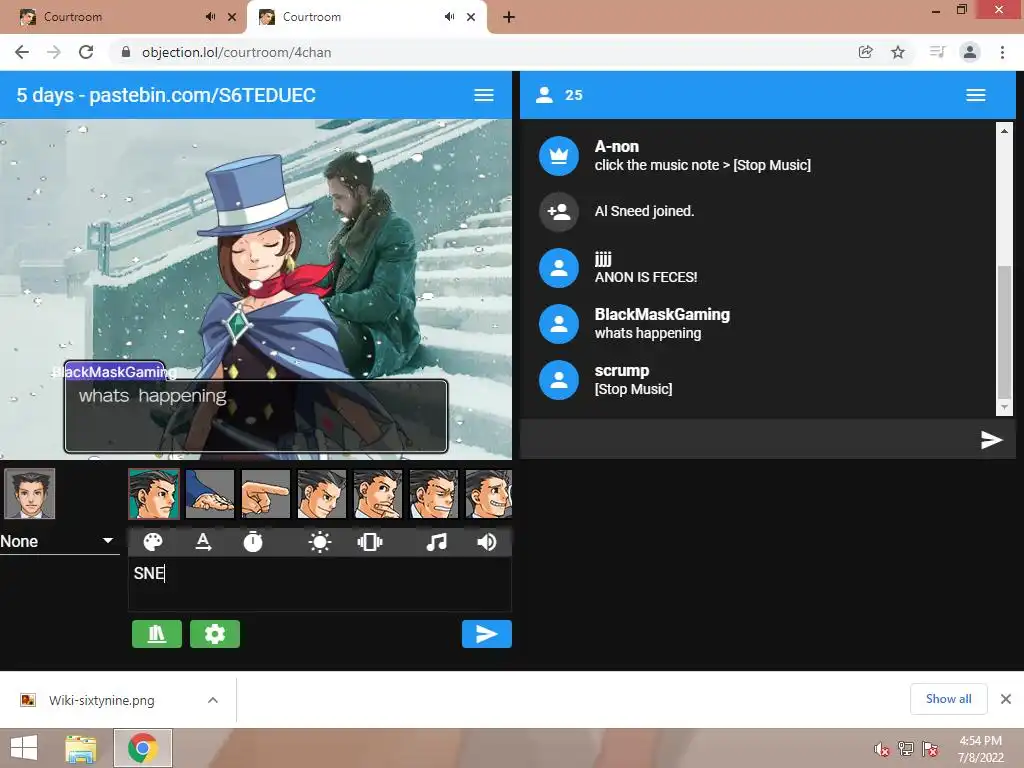Mute the first Courtroom tab audio
This screenshot has height=768, width=1024.
tap(210, 17)
